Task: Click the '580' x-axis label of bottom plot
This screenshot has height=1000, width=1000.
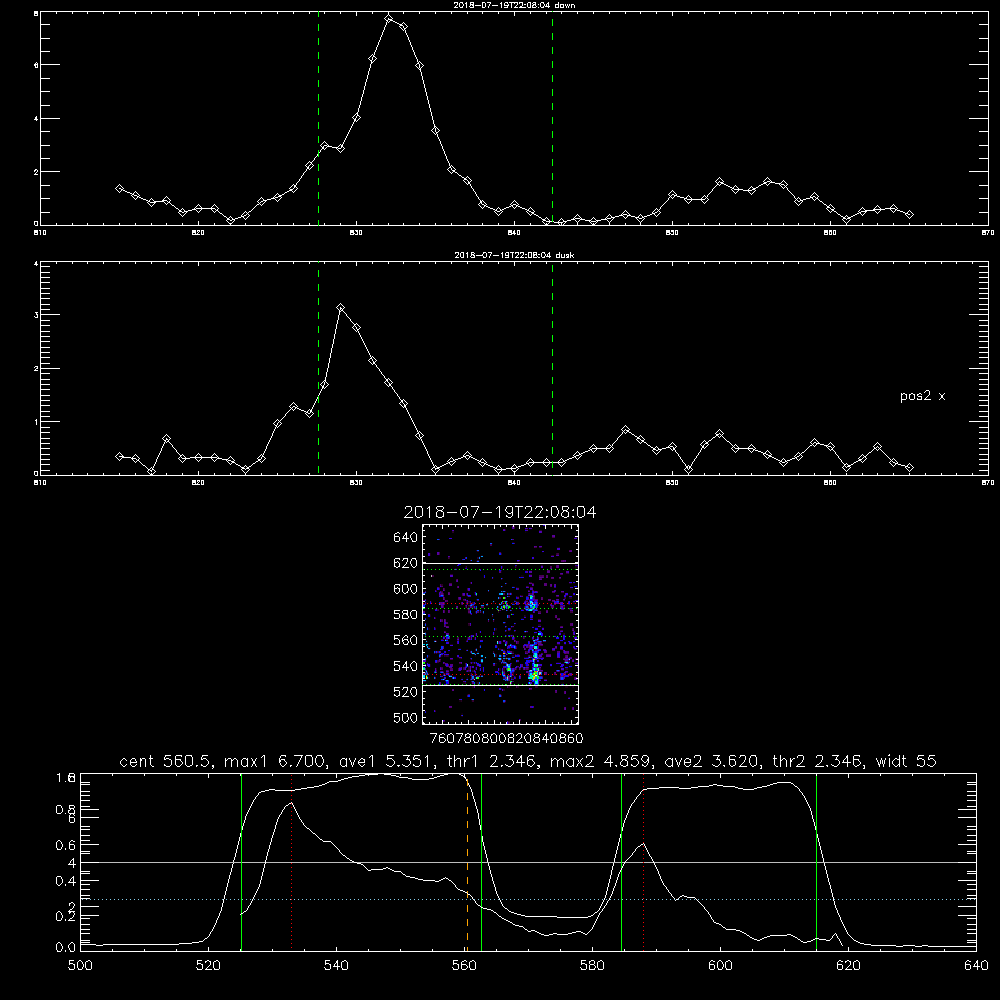Action: click(x=592, y=966)
